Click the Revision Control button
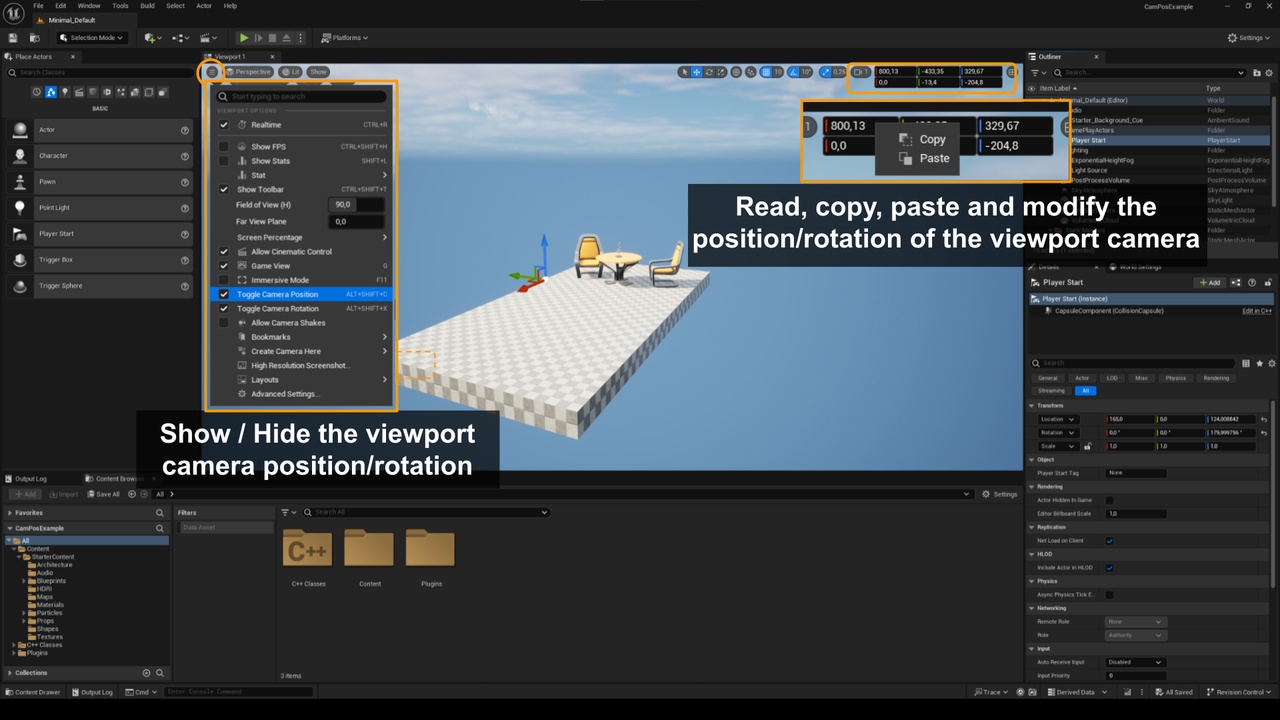Image resolution: width=1280 pixels, height=720 pixels. (x=1238, y=692)
